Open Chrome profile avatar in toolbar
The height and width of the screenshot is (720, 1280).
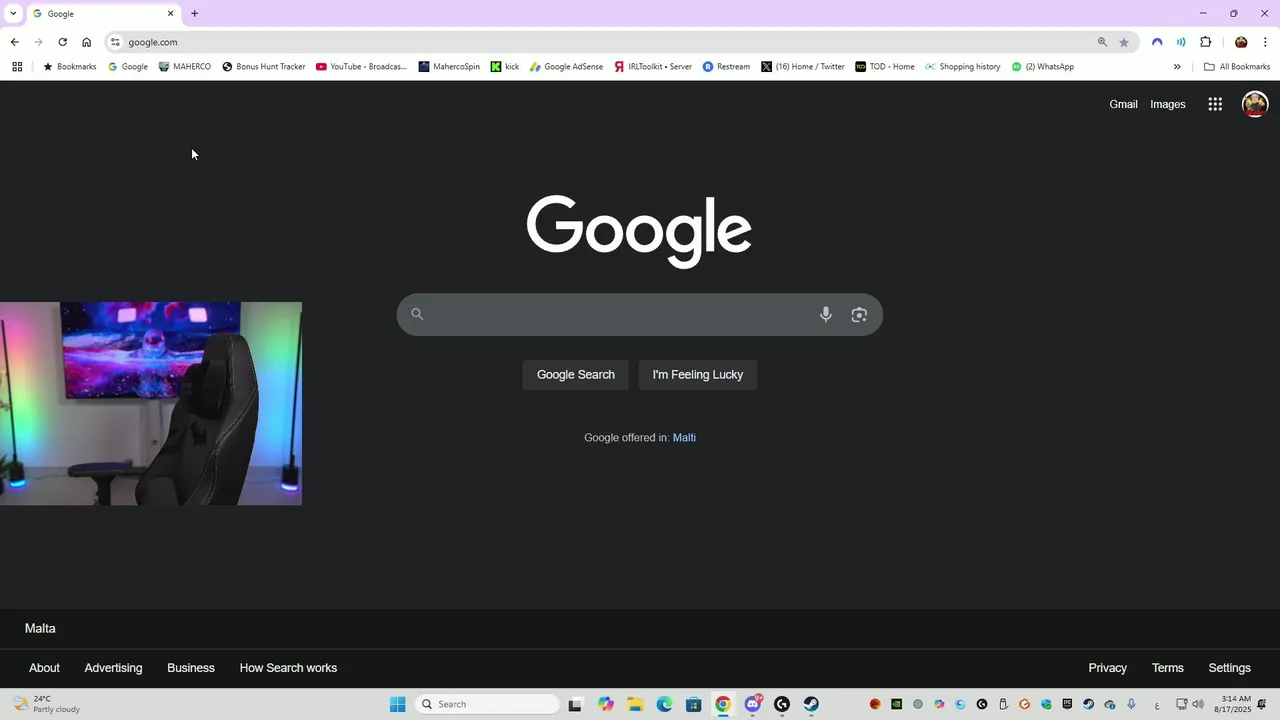(1241, 42)
